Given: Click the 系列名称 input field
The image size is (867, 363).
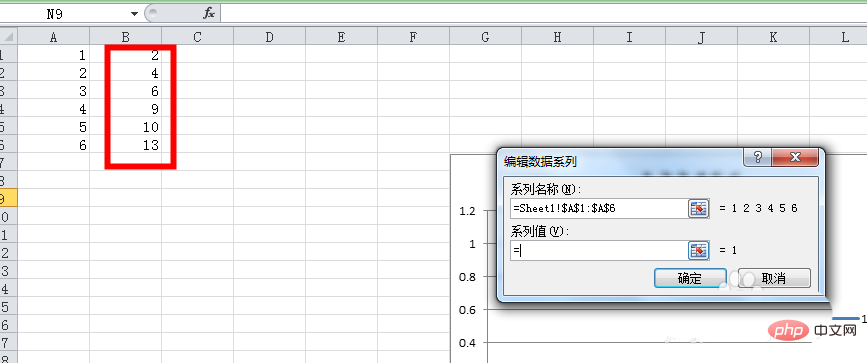Looking at the screenshot, I should pyautogui.click(x=599, y=209).
